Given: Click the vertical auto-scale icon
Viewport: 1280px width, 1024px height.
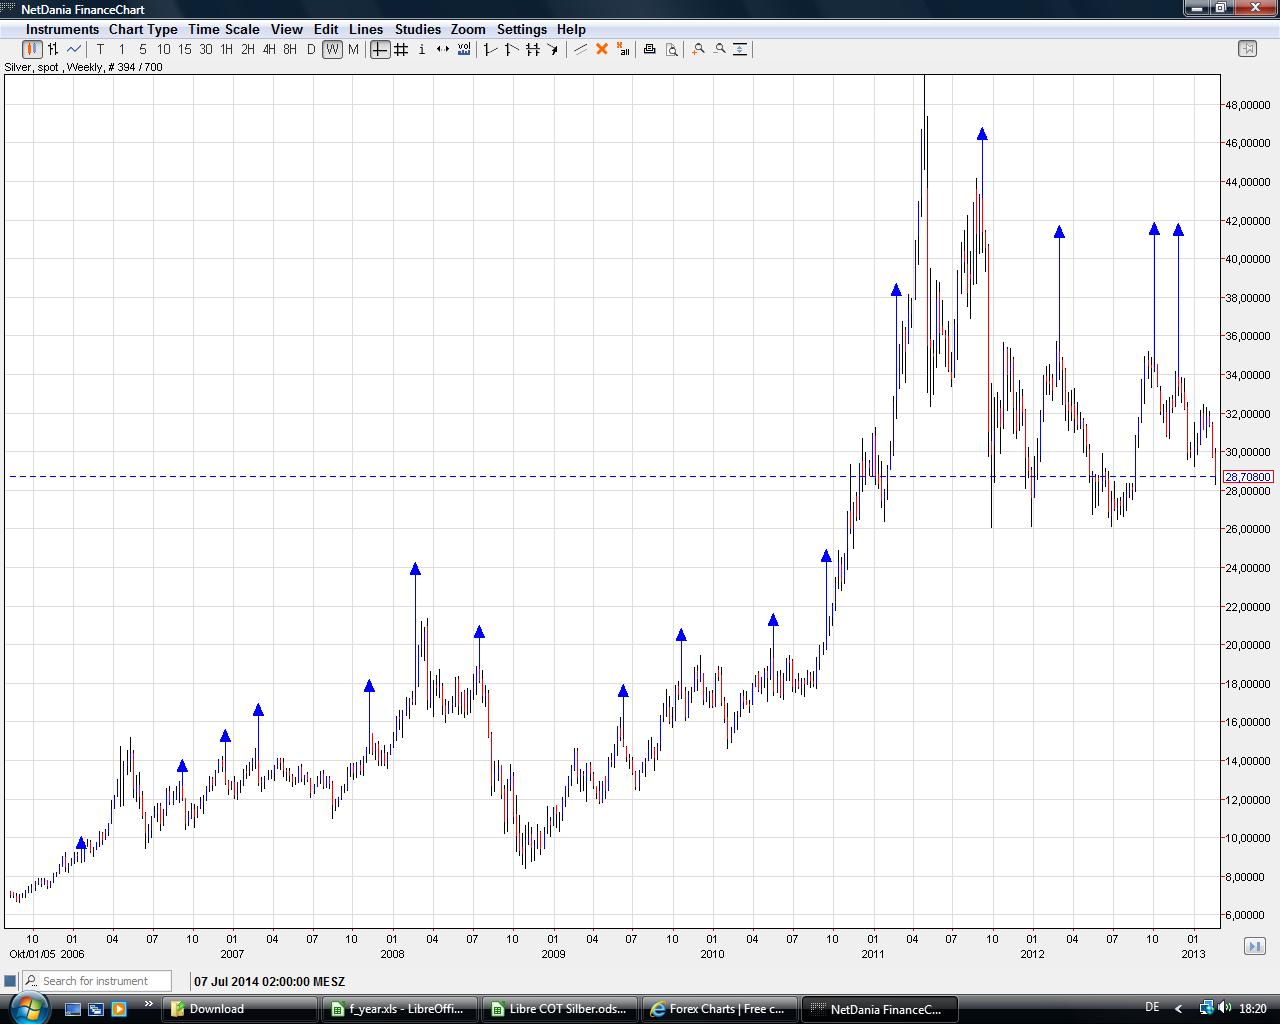Looking at the screenshot, I should click(740, 49).
